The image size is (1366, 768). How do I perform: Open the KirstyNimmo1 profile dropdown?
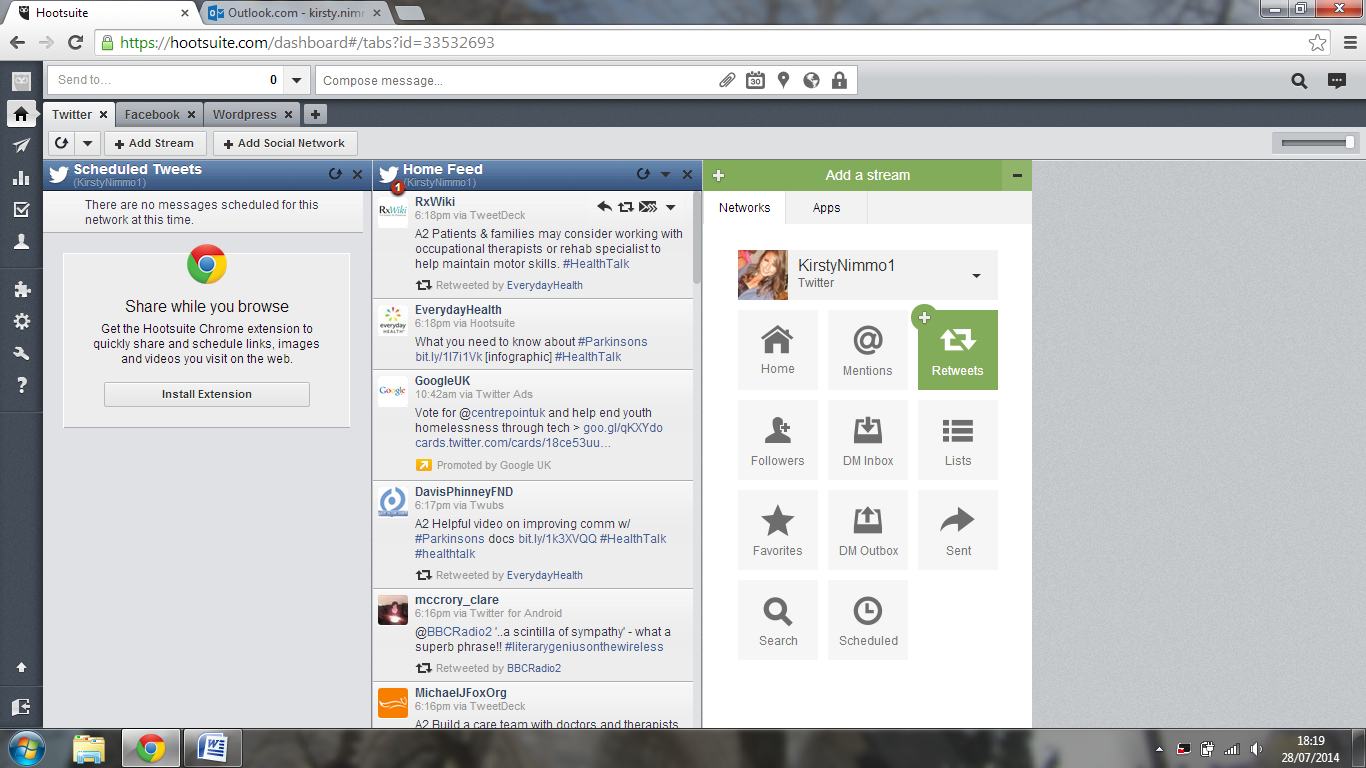(x=976, y=276)
